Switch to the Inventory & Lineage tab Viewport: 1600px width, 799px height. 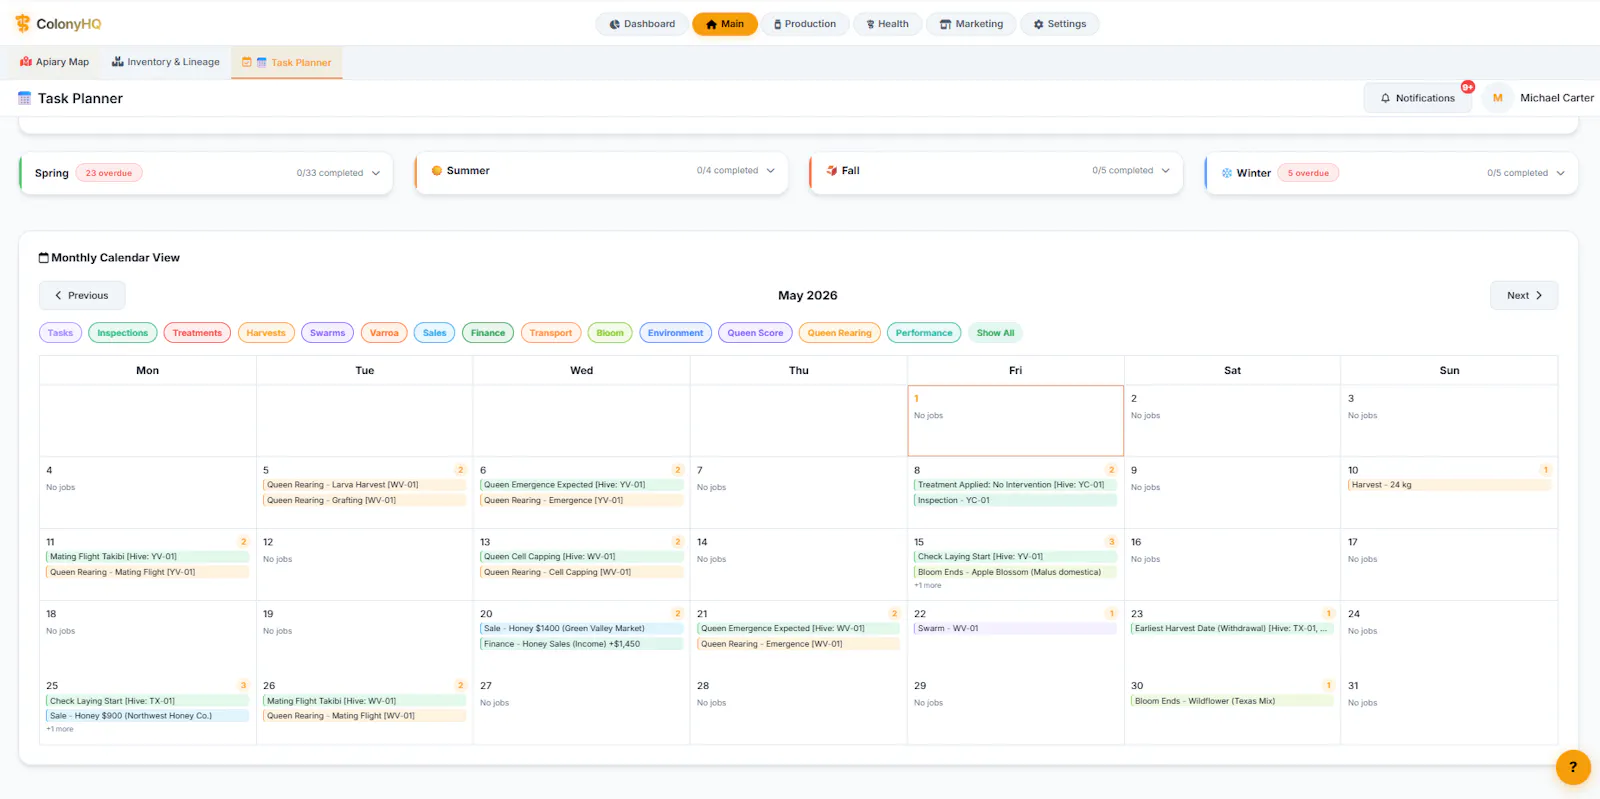coord(165,62)
